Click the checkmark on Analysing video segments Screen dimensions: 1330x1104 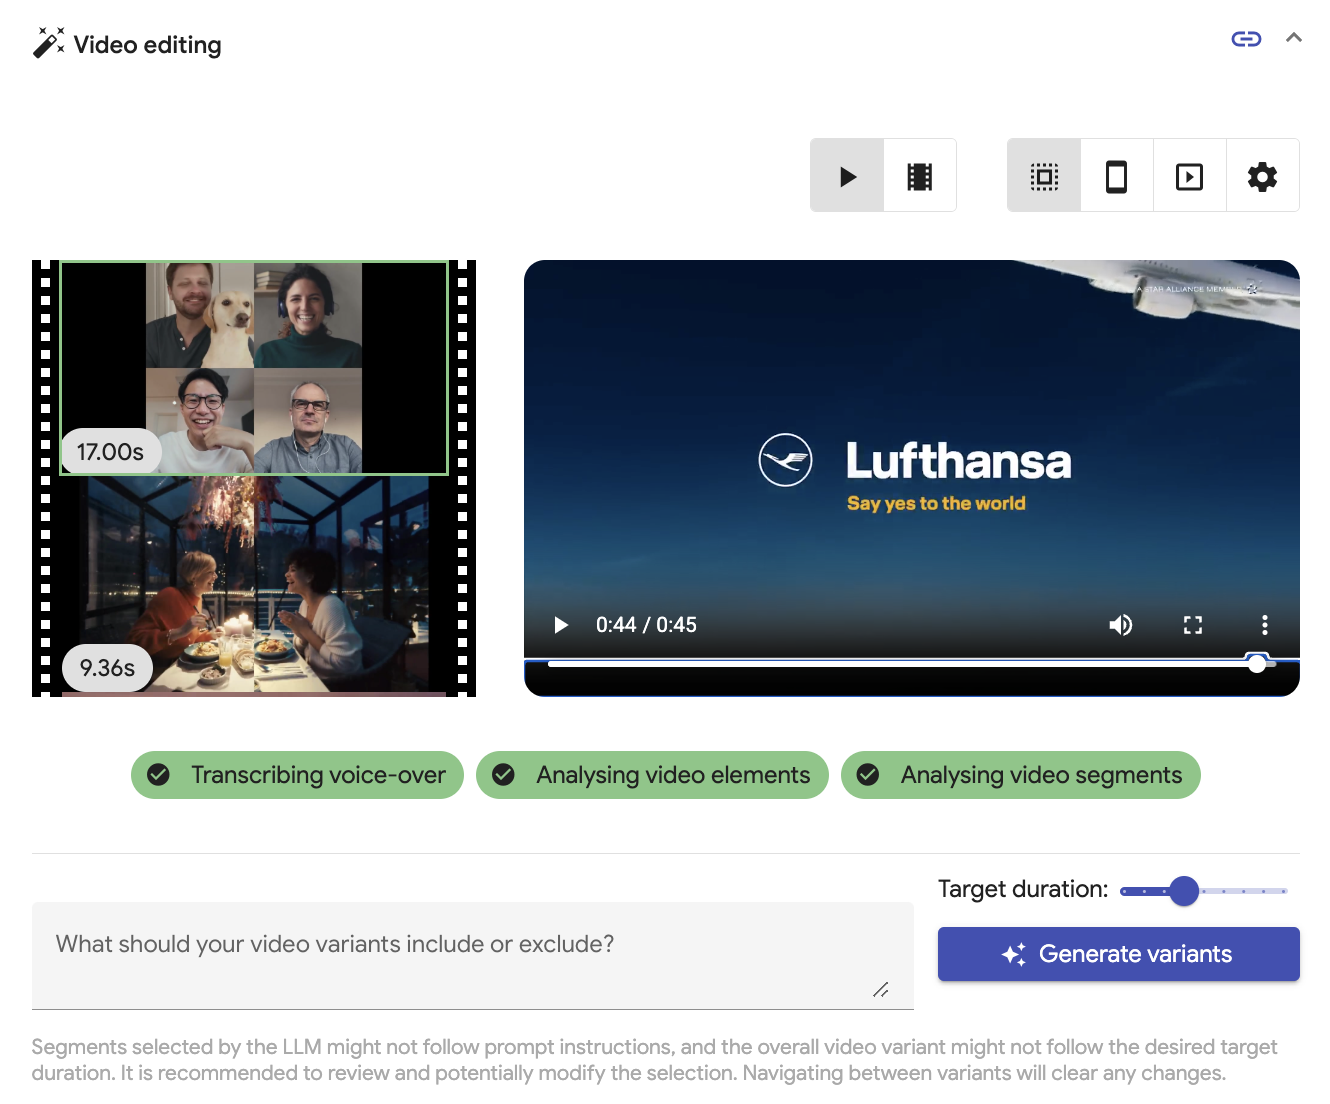click(x=868, y=775)
